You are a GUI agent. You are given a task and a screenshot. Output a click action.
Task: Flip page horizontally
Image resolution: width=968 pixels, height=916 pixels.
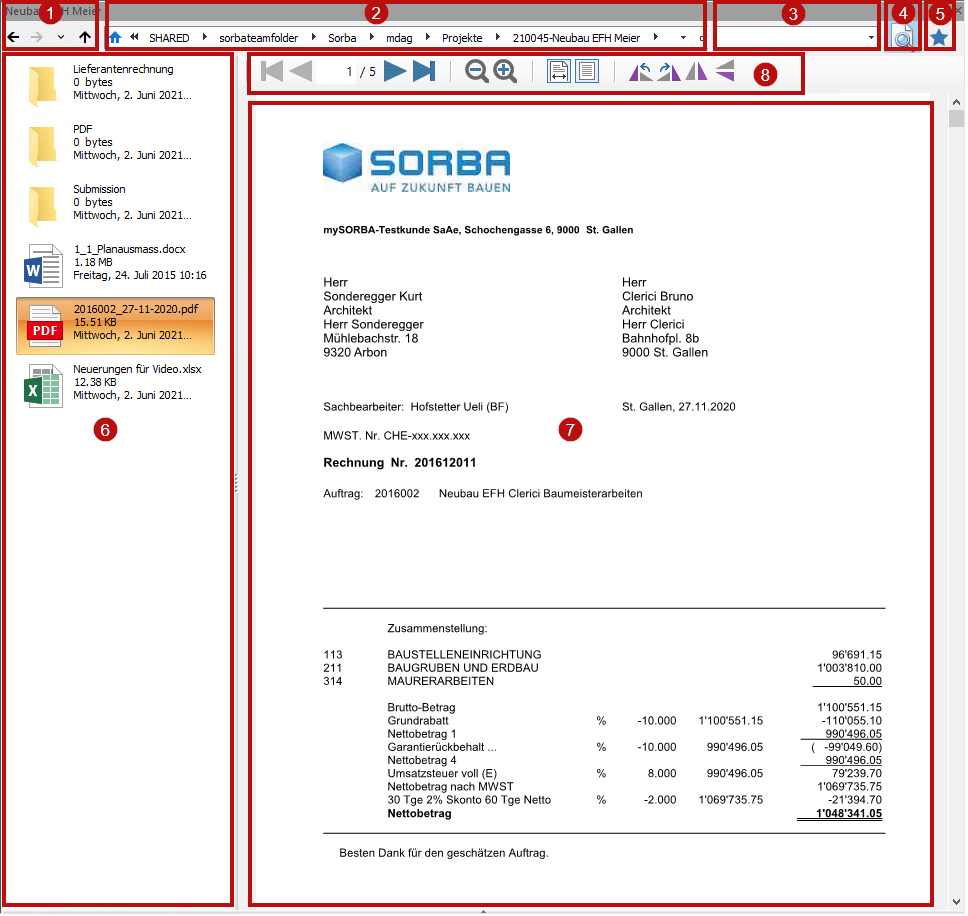click(x=697, y=72)
